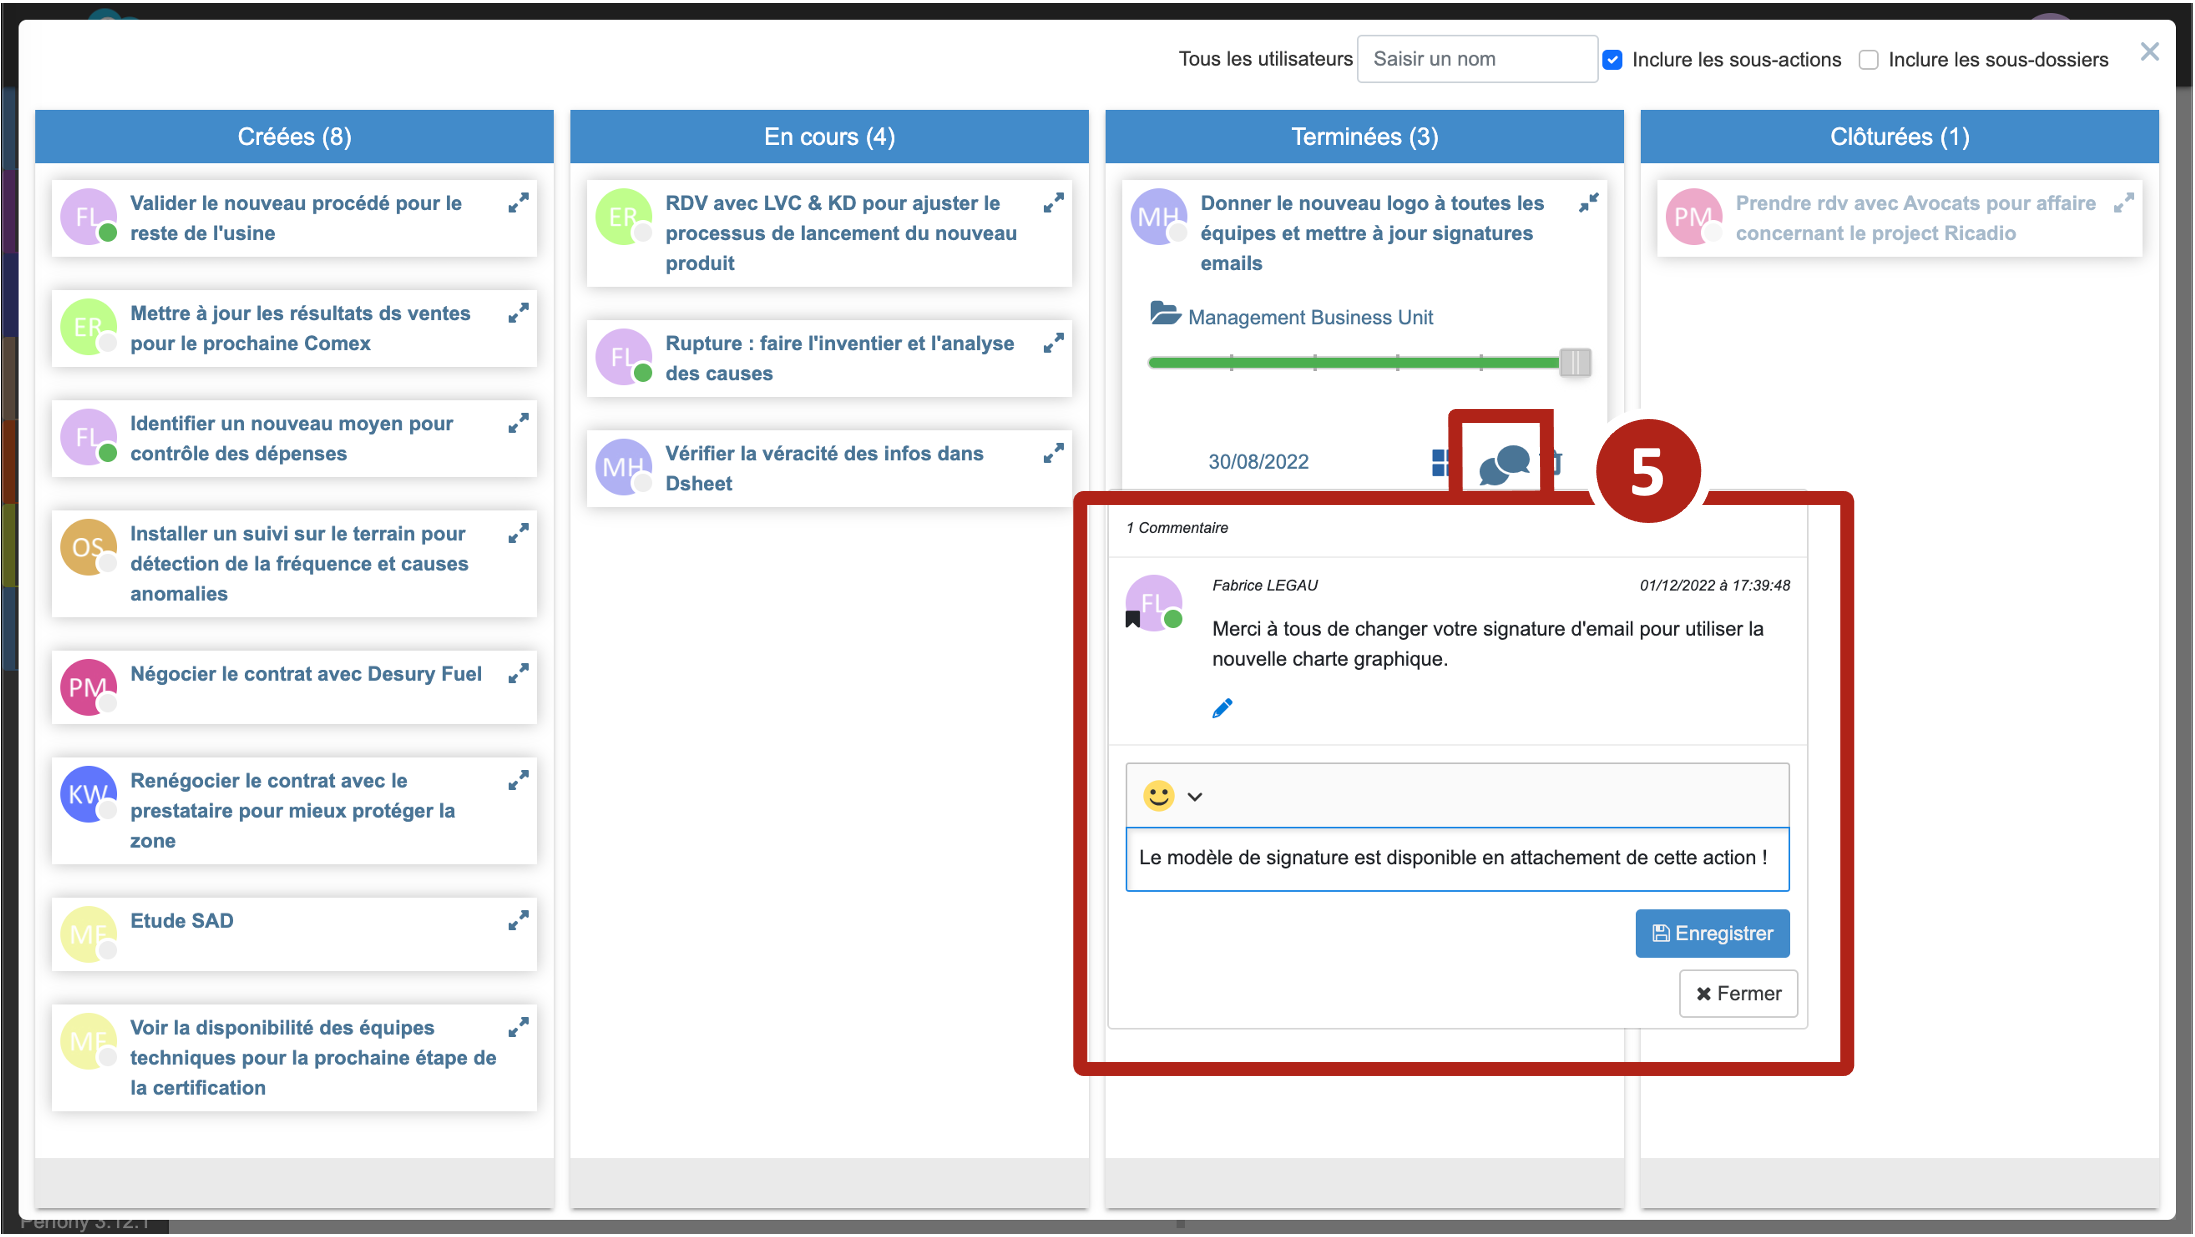Click the Terminées (3) column header
Viewport: 2195px width, 1237px height.
point(1364,137)
